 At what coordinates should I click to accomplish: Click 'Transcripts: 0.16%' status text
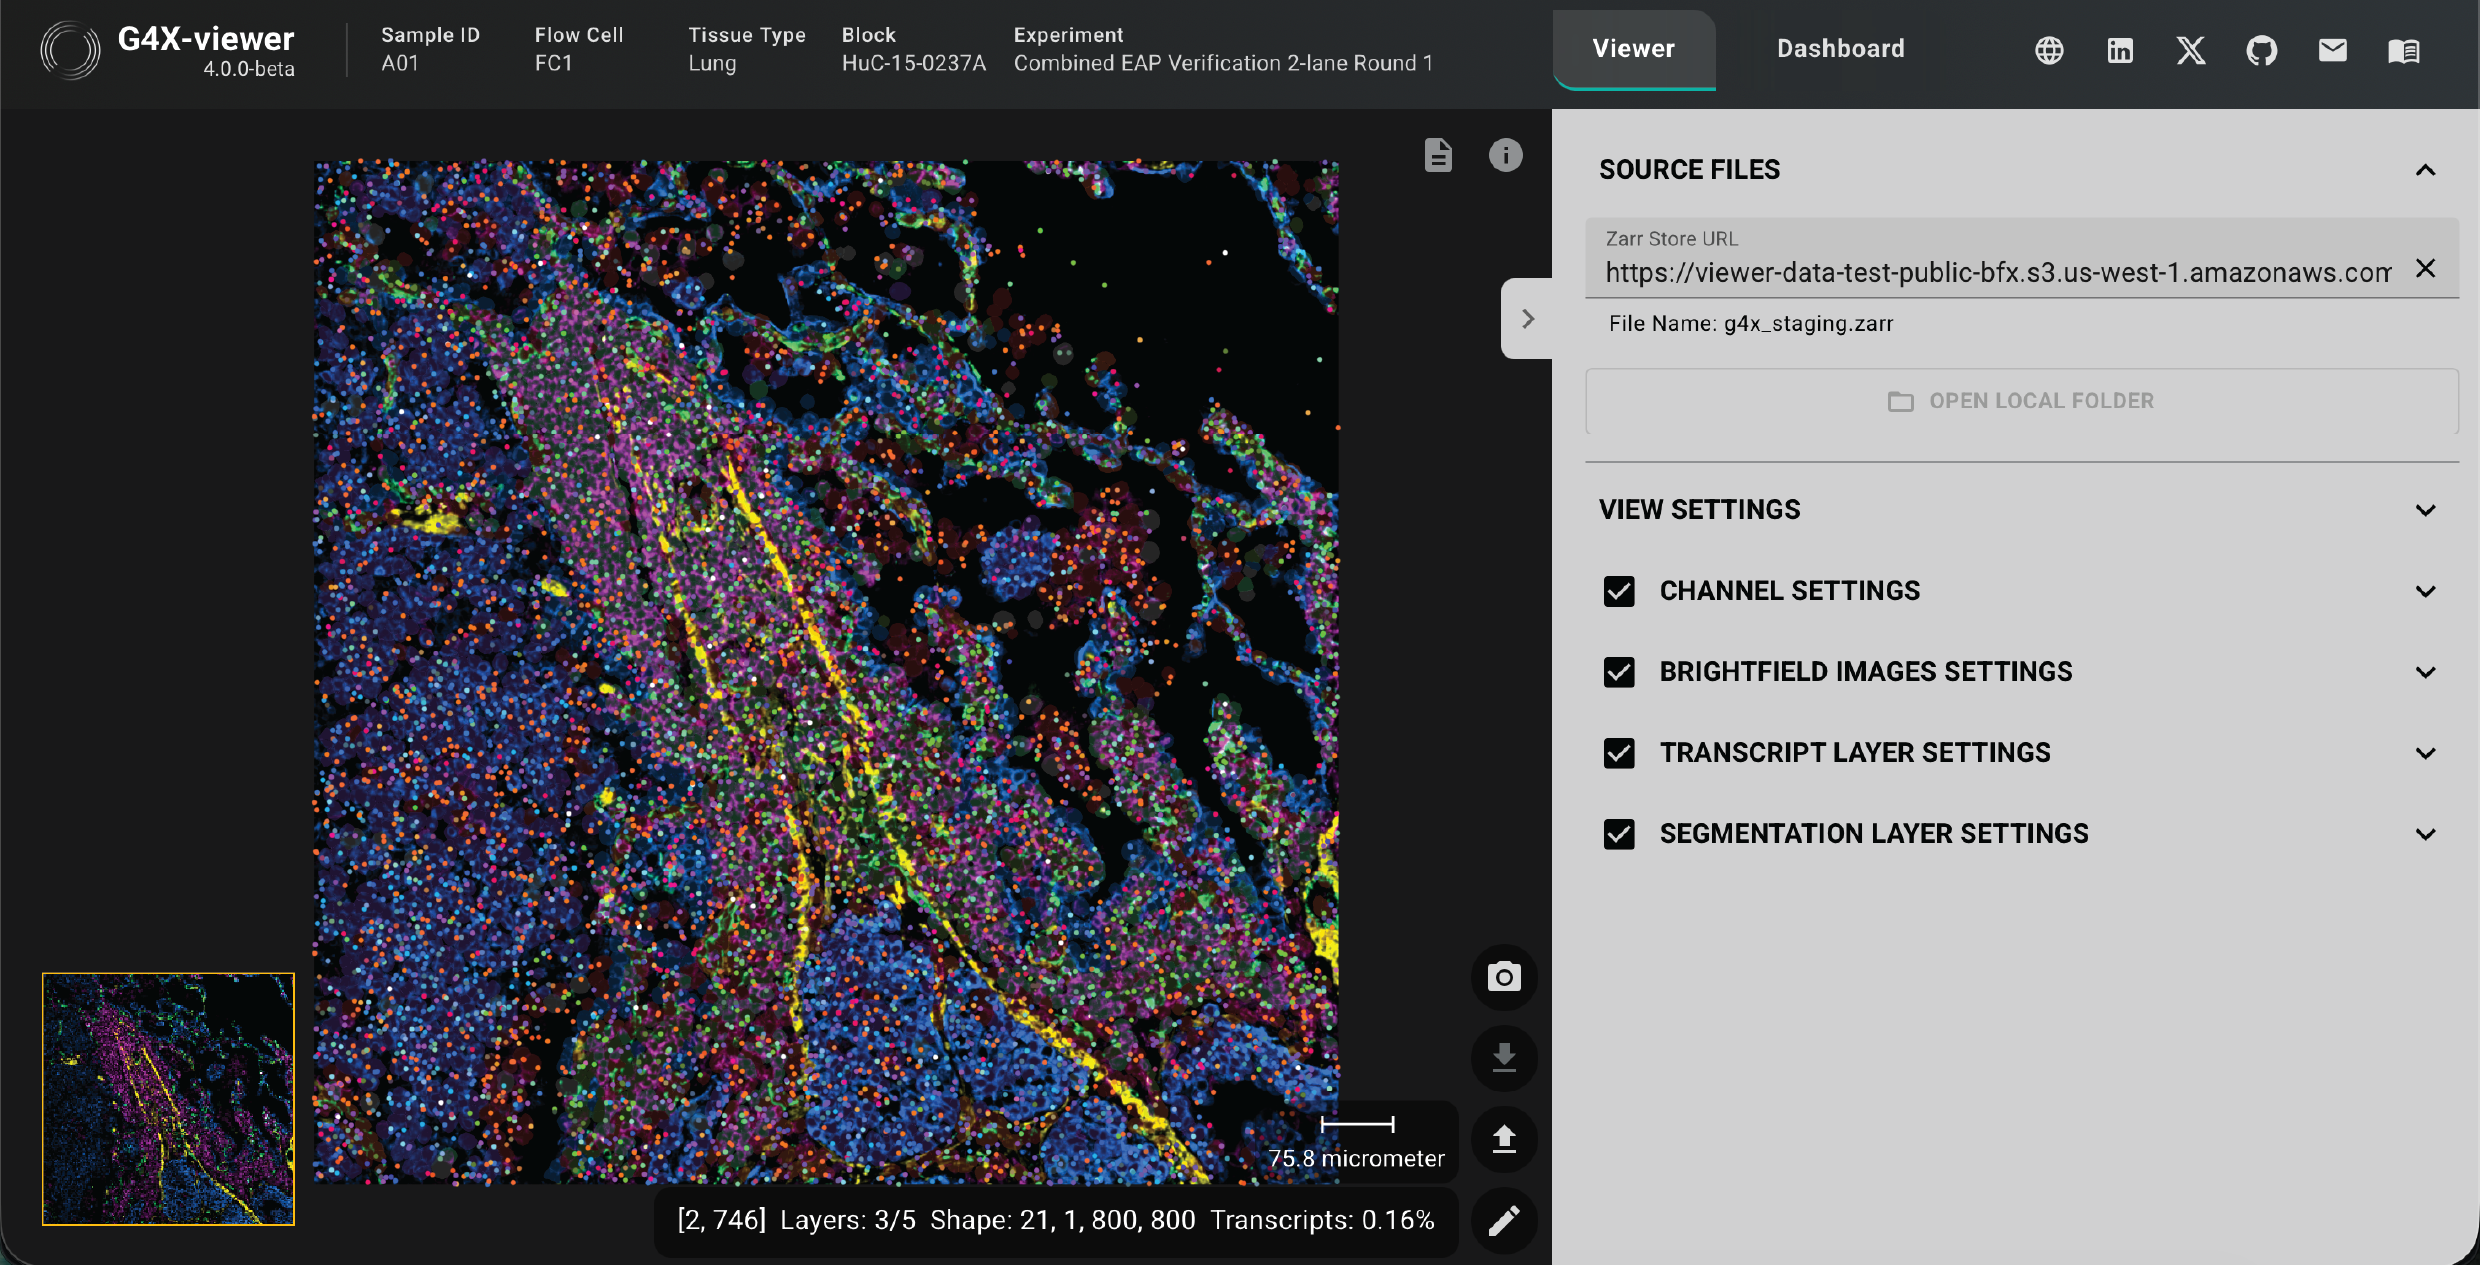[x=1322, y=1220]
